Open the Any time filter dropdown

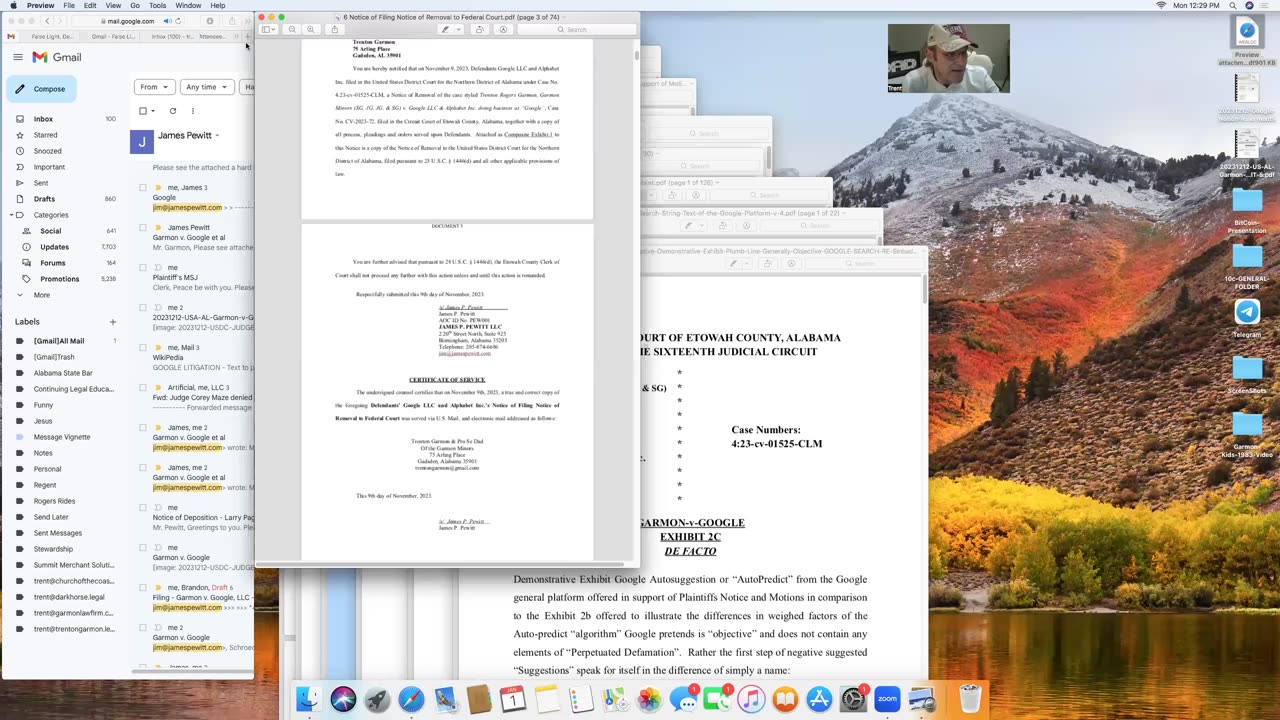pyautogui.click(x=207, y=87)
